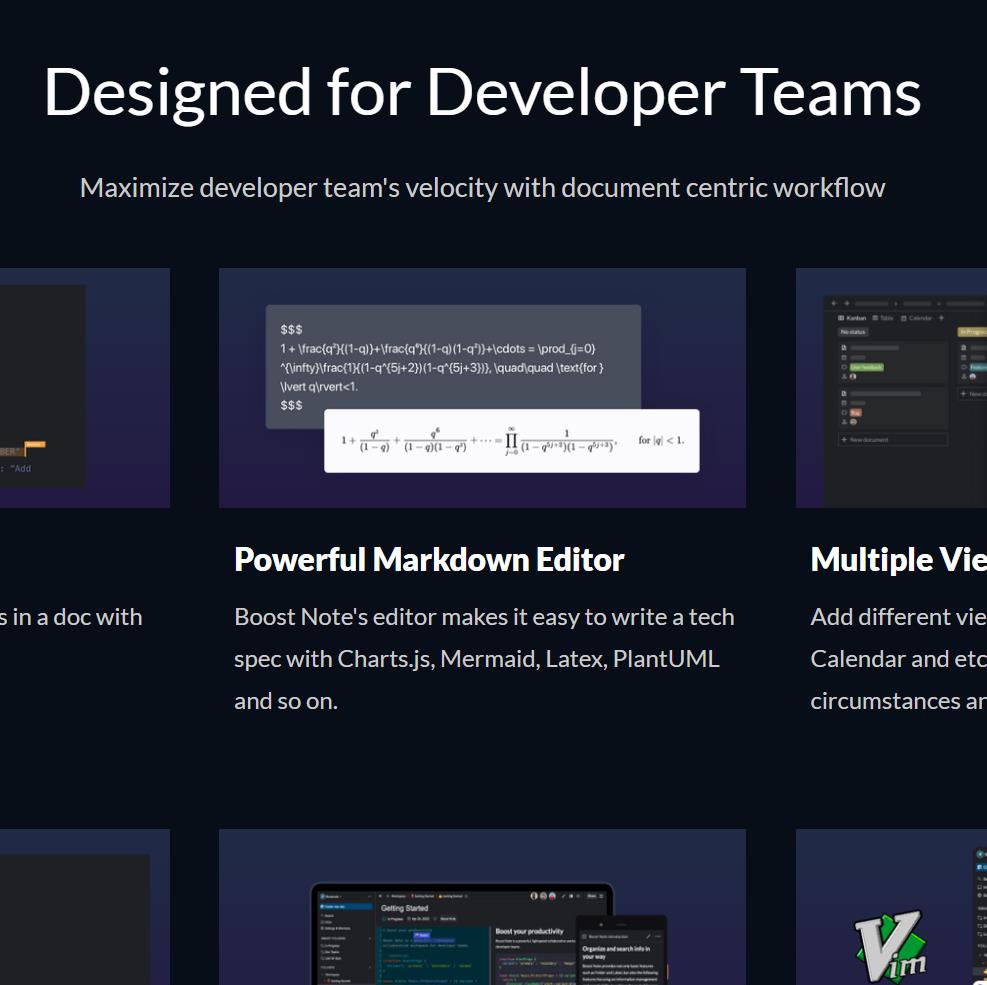Click the rendered math formula box
The width and height of the screenshot is (987, 985).
point(511,441)
